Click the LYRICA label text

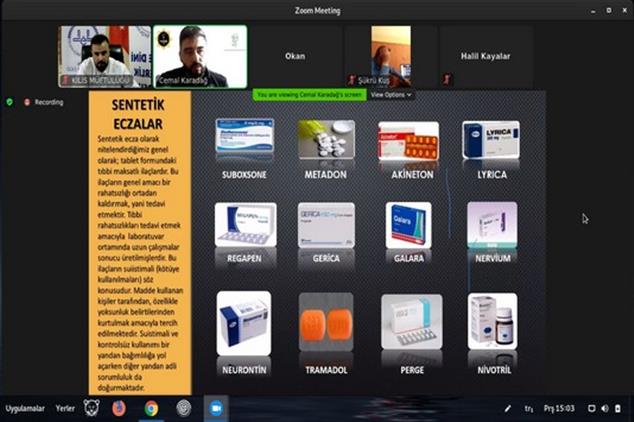492,175
